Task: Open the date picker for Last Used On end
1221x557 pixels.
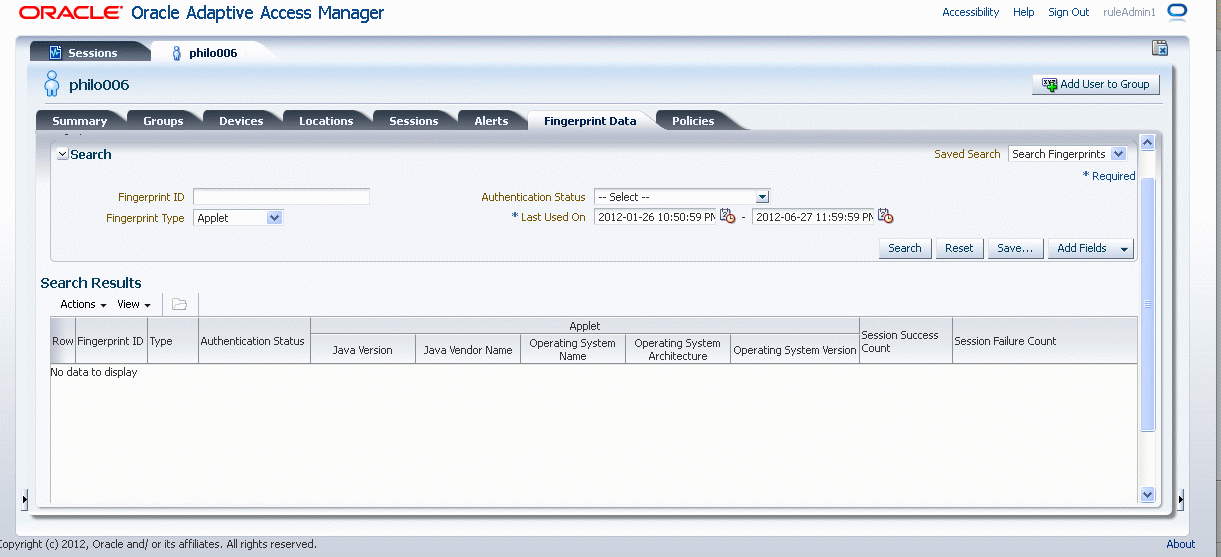Action: [886, 216]
